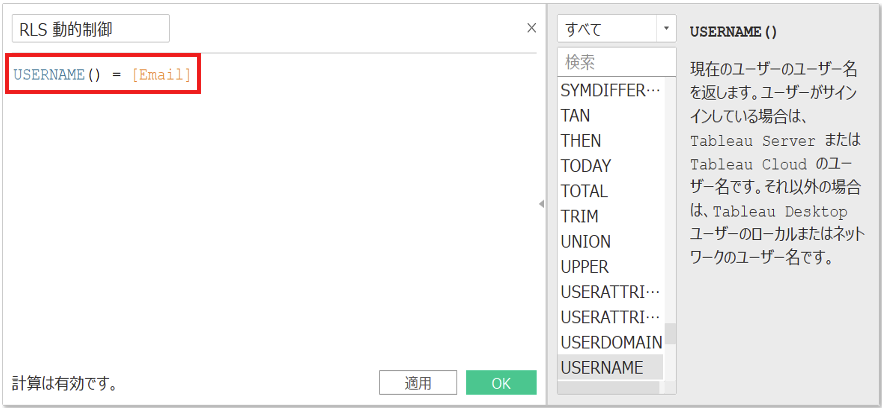Edit the calculation name field RLS 動的制御
882x408 pixels.
[90, 28]
